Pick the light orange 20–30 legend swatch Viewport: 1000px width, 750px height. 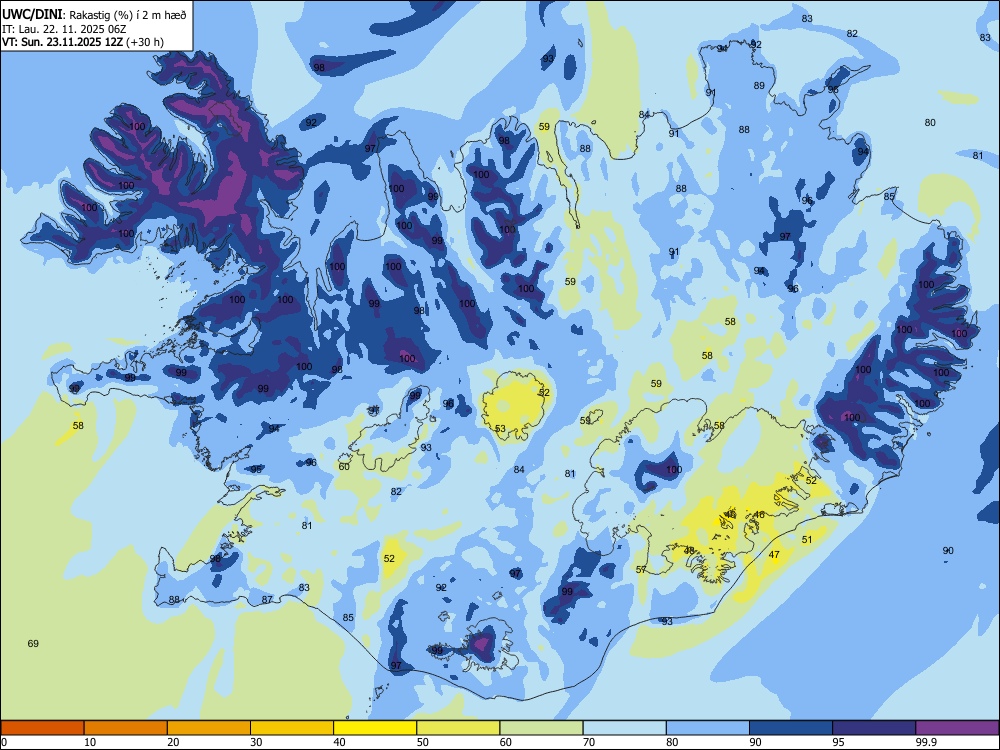coord(209,728)
